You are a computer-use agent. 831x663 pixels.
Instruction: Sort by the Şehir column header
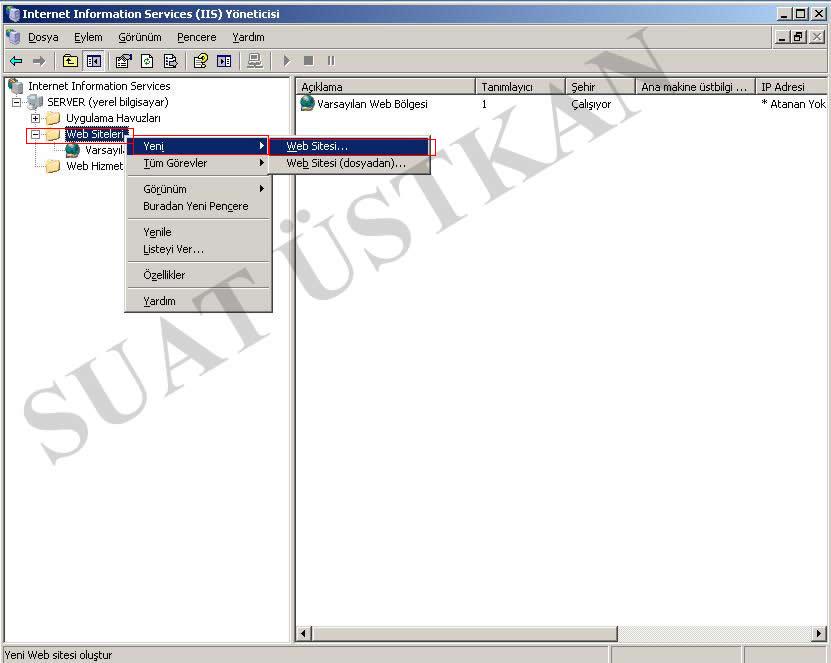coord(600,86)
